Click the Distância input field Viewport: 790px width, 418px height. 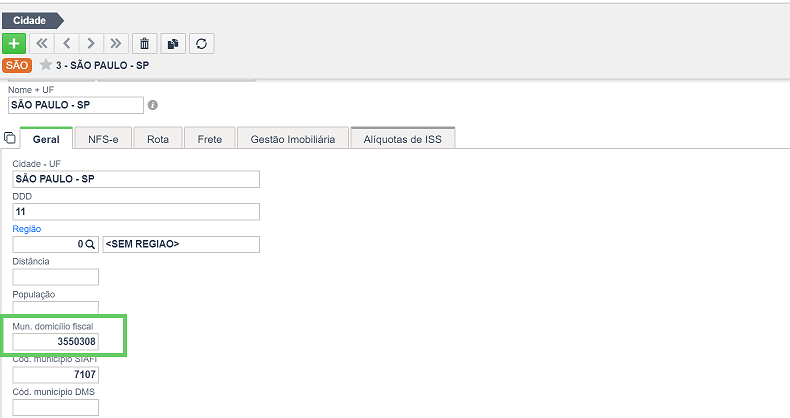tap(55, 276)
